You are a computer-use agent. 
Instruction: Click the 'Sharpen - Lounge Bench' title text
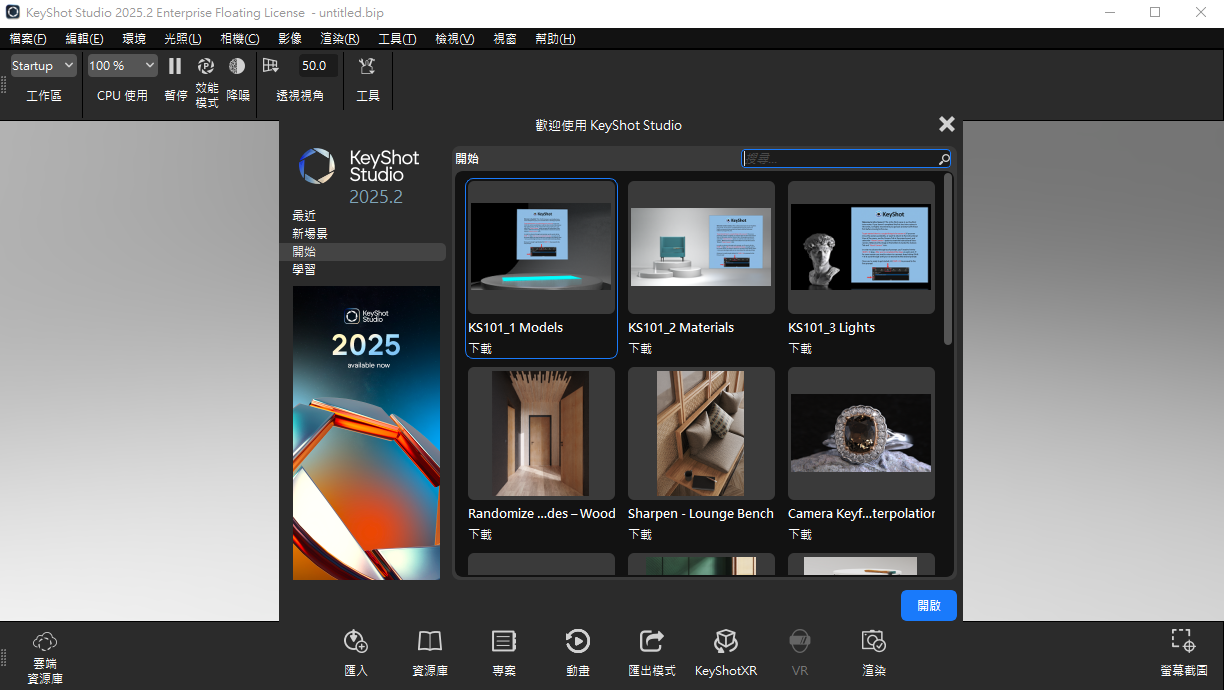point(701,514)
